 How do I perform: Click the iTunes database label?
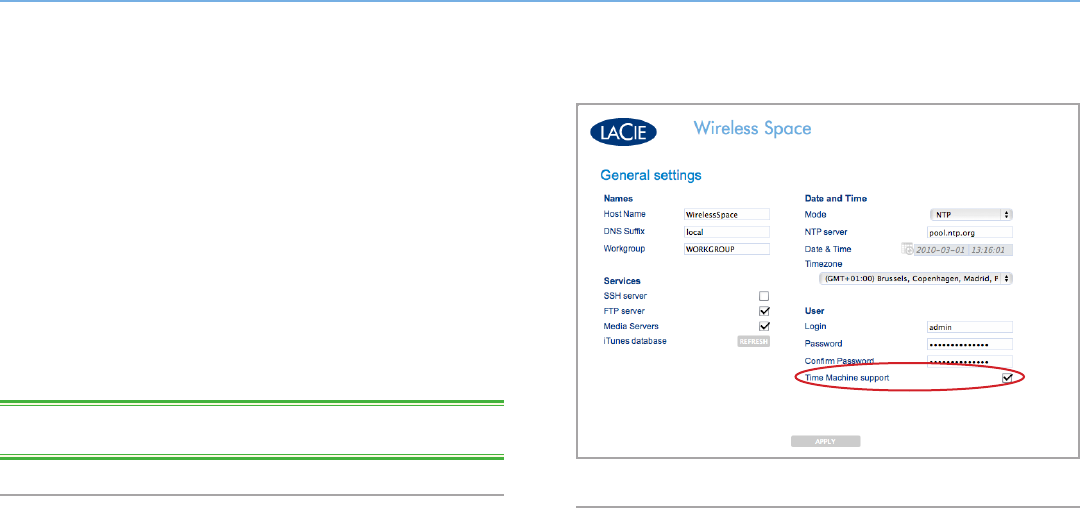click(x=635, y=341)
